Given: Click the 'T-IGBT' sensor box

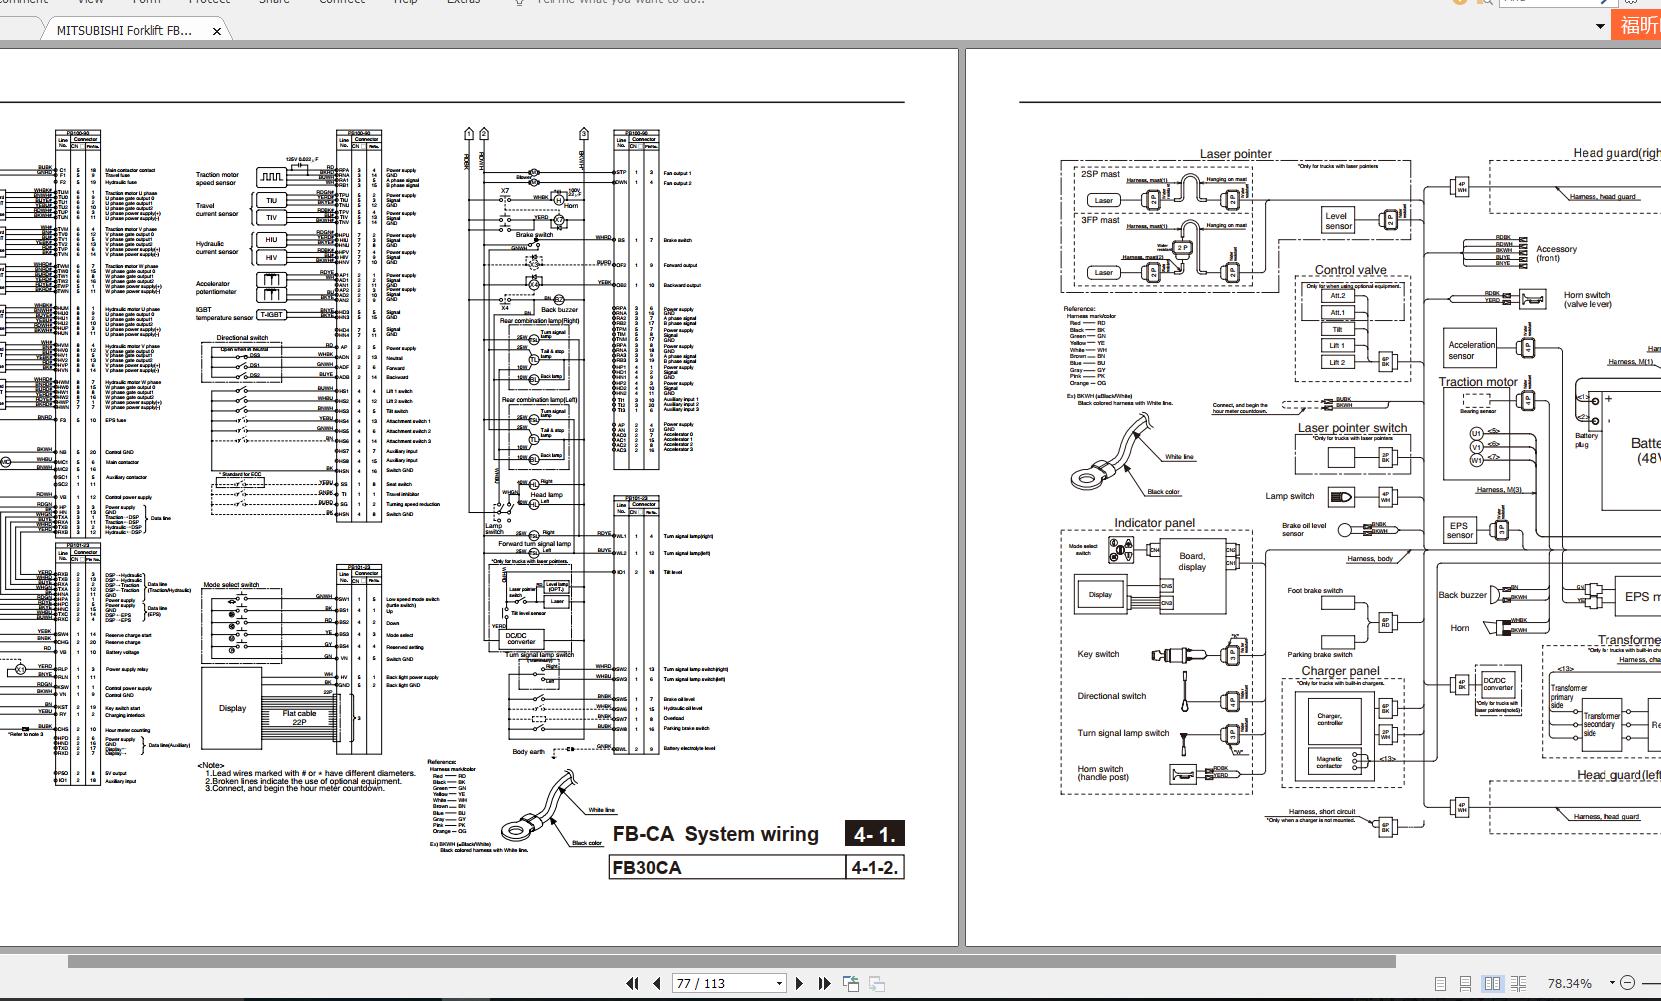Looking at the screenshot, I should pos(271,315).
